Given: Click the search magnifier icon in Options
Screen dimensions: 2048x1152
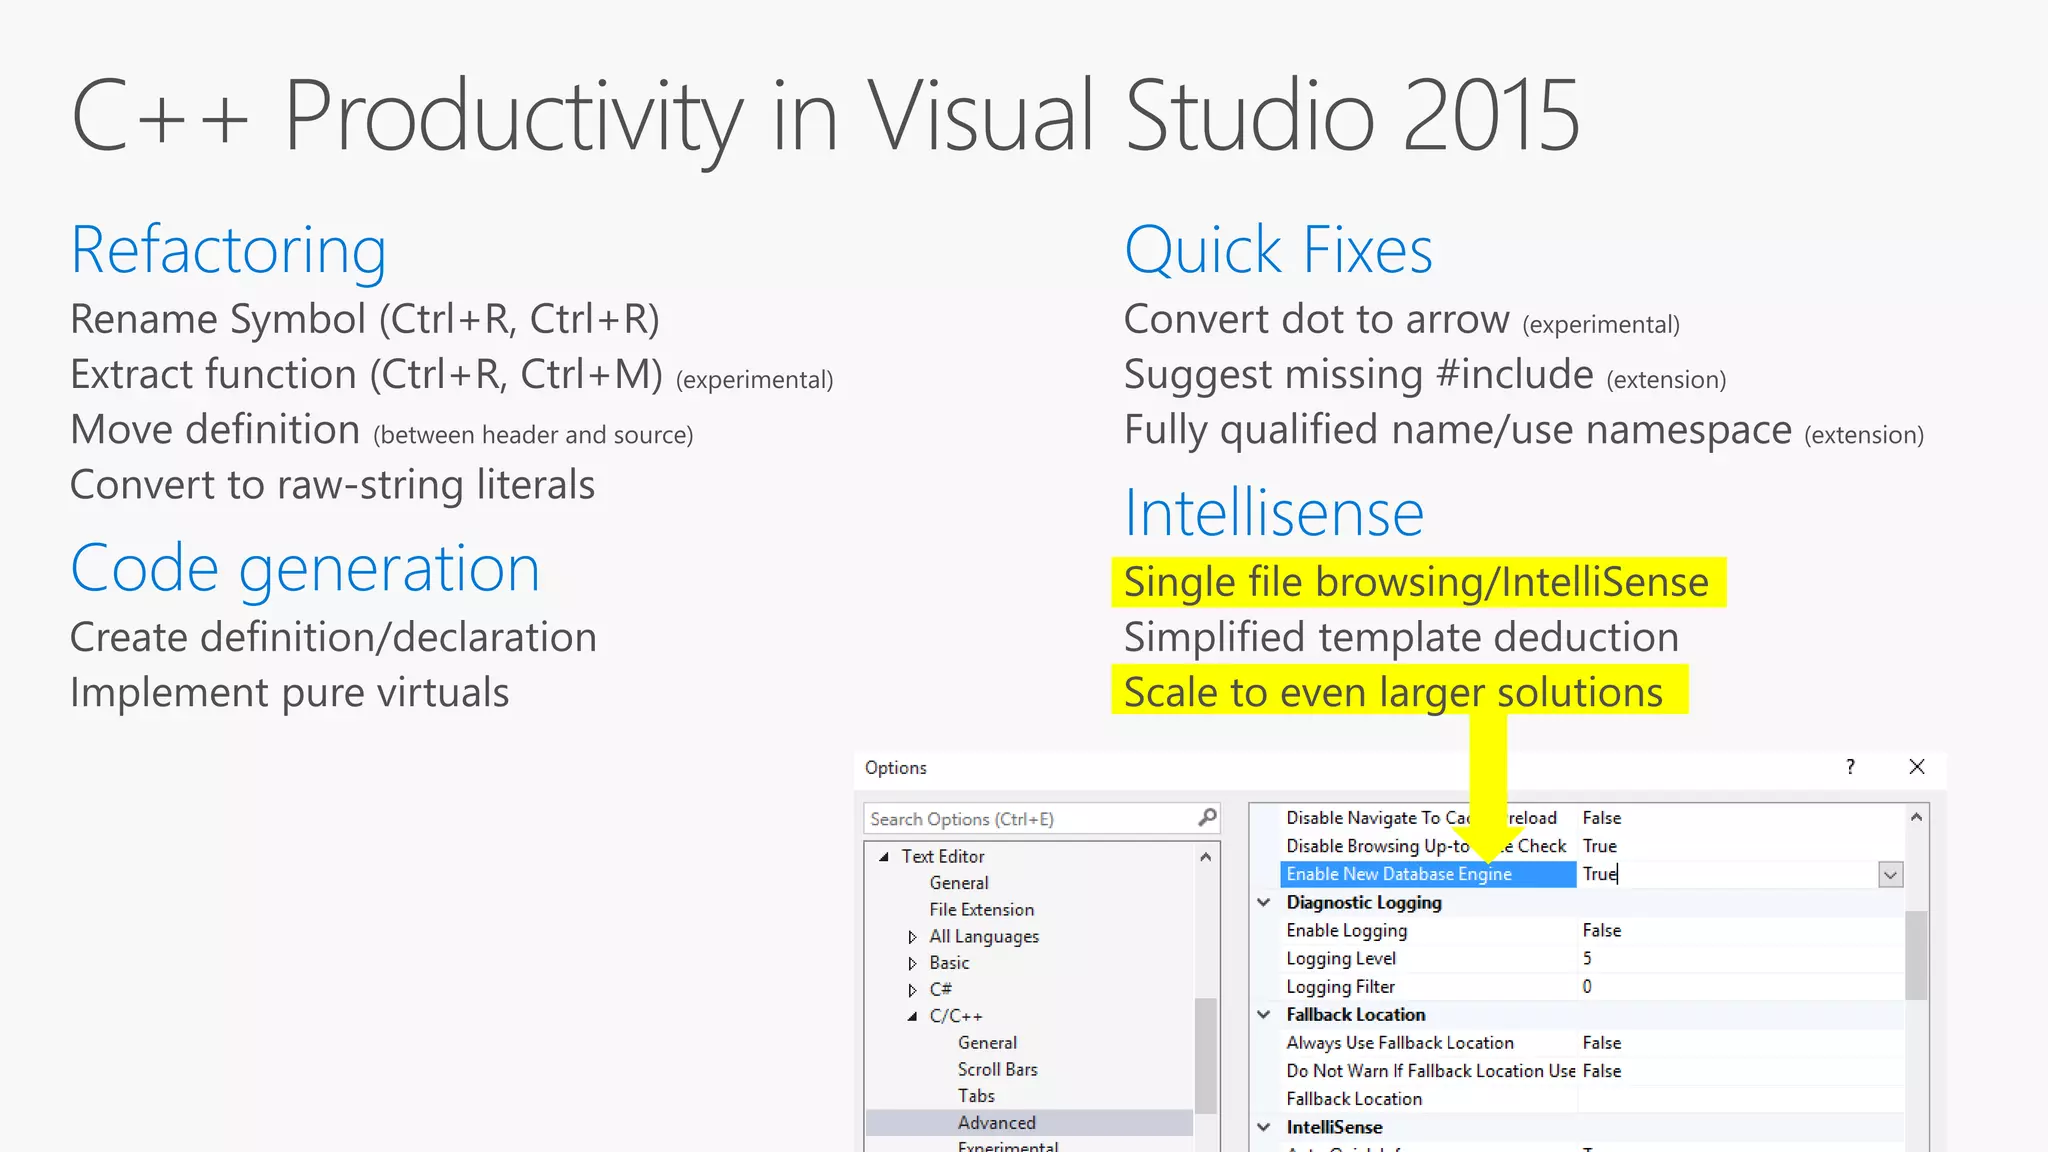Looking at the screenshot, I should (1207, 818).
